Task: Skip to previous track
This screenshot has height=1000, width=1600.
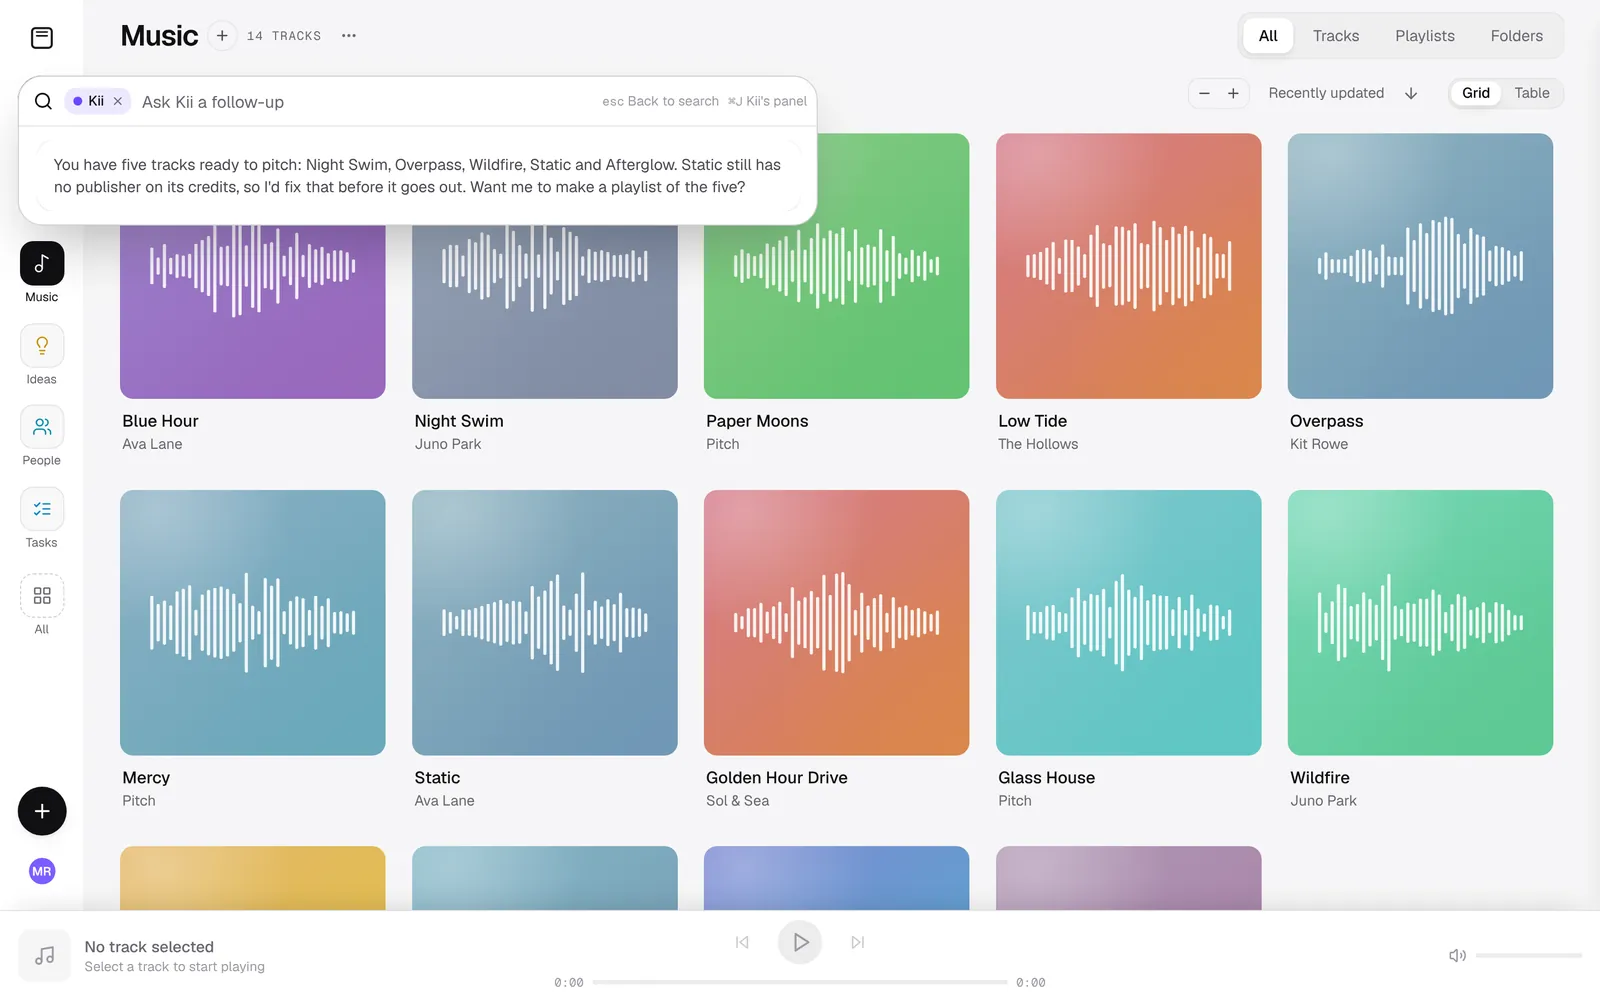Action: click(742, 942)
